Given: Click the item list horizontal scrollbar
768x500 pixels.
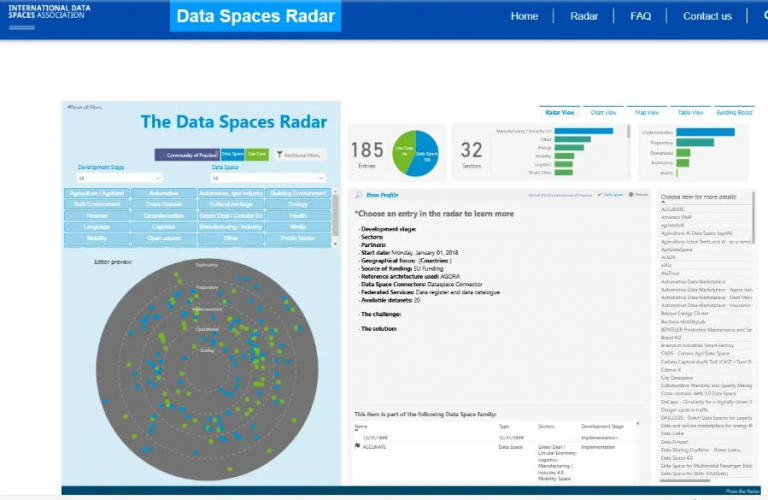Looking at the screenshot, I should click(686, 480).
